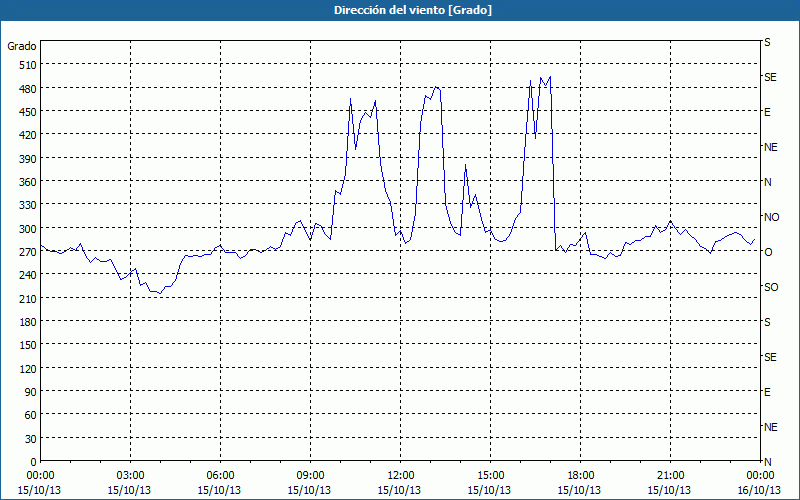This screenshot has width=800, height=500.
Task: Select the "06:00" time label on bottom axis
Action: [x=220, y=476]
